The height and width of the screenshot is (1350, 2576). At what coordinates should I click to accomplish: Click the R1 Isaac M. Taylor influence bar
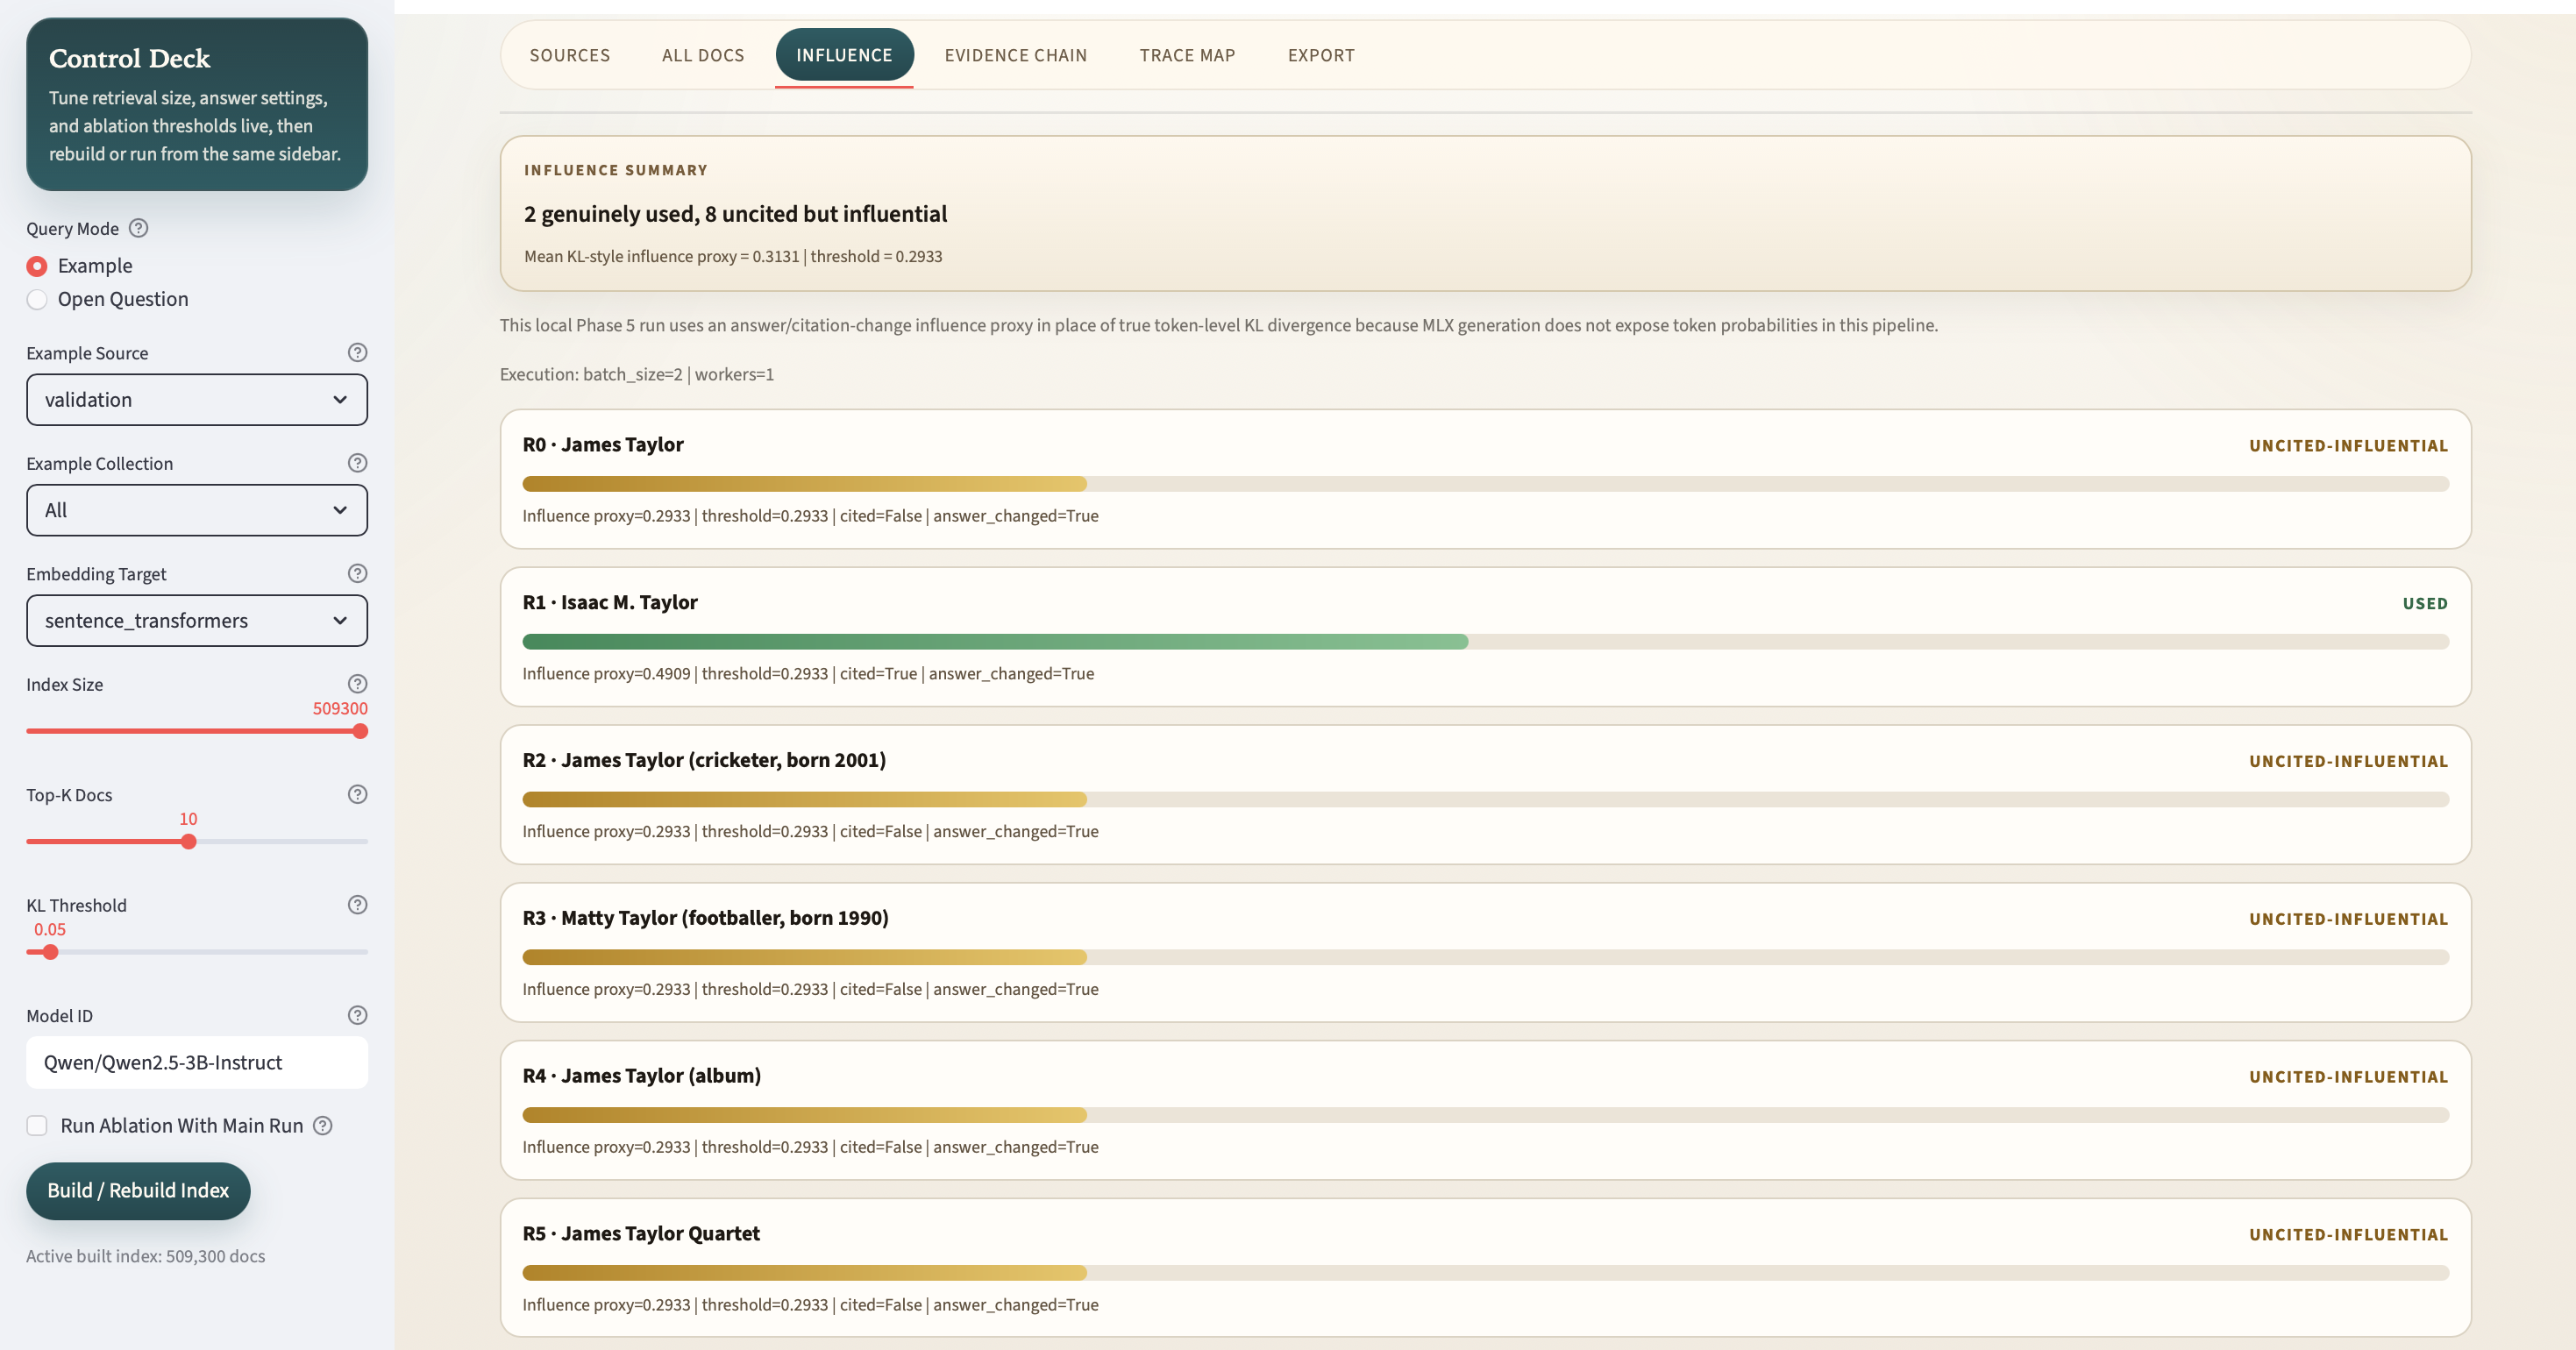click(1485, 642)
